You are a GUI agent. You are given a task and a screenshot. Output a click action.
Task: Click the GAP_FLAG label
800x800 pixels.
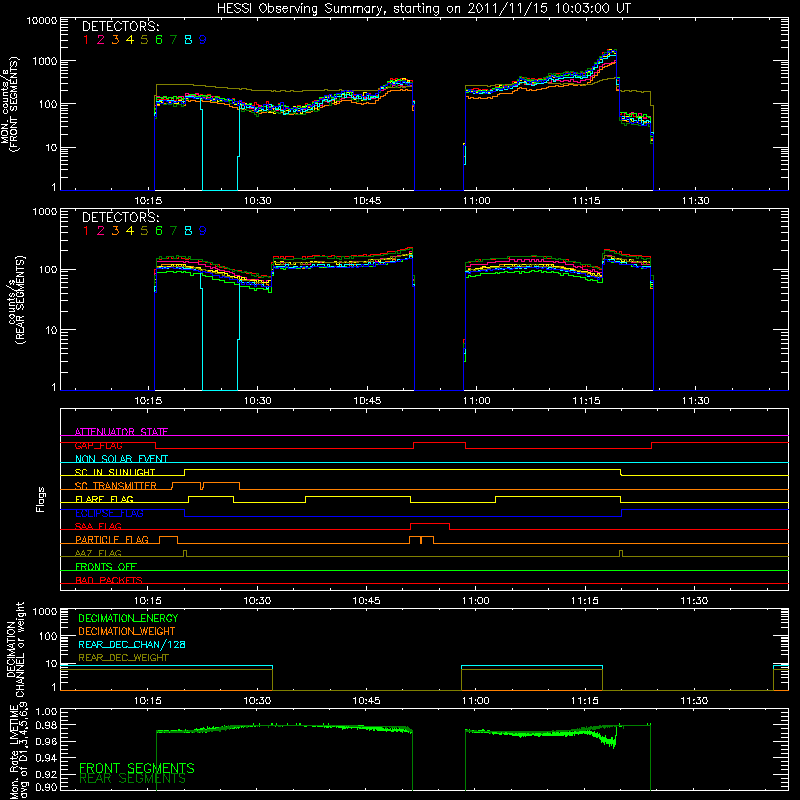[x=98, y=445]
